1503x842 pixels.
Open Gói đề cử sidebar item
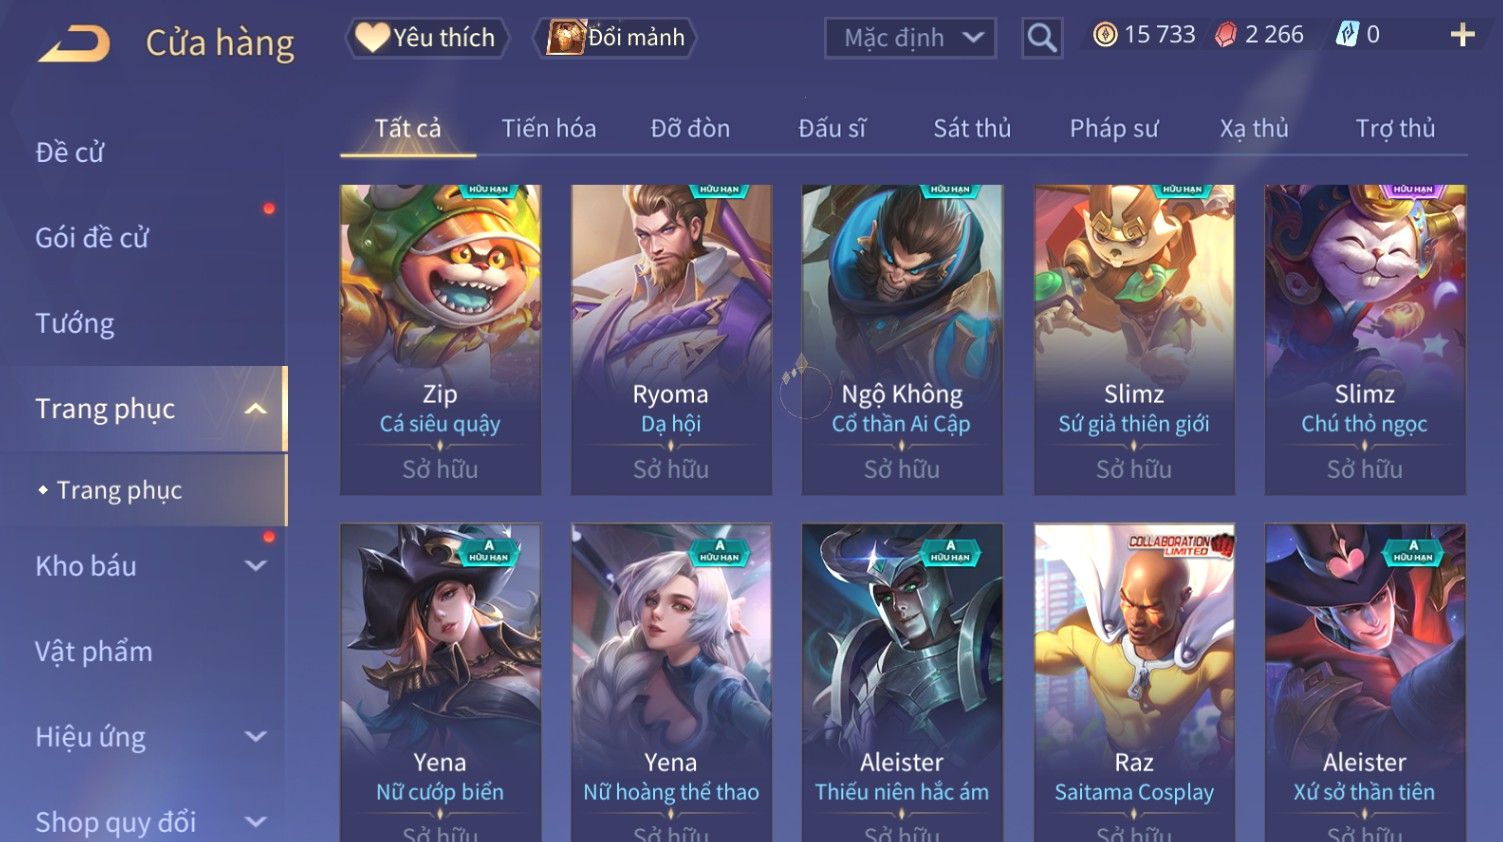92,238
